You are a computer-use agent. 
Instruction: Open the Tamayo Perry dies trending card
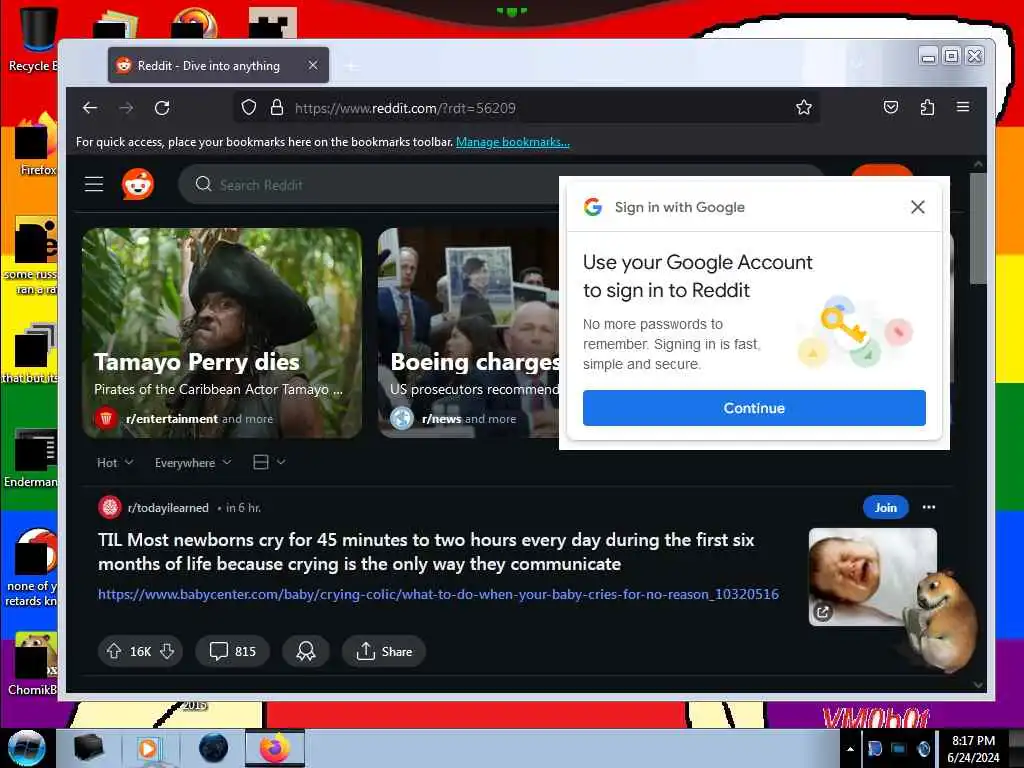pos(222,333)
